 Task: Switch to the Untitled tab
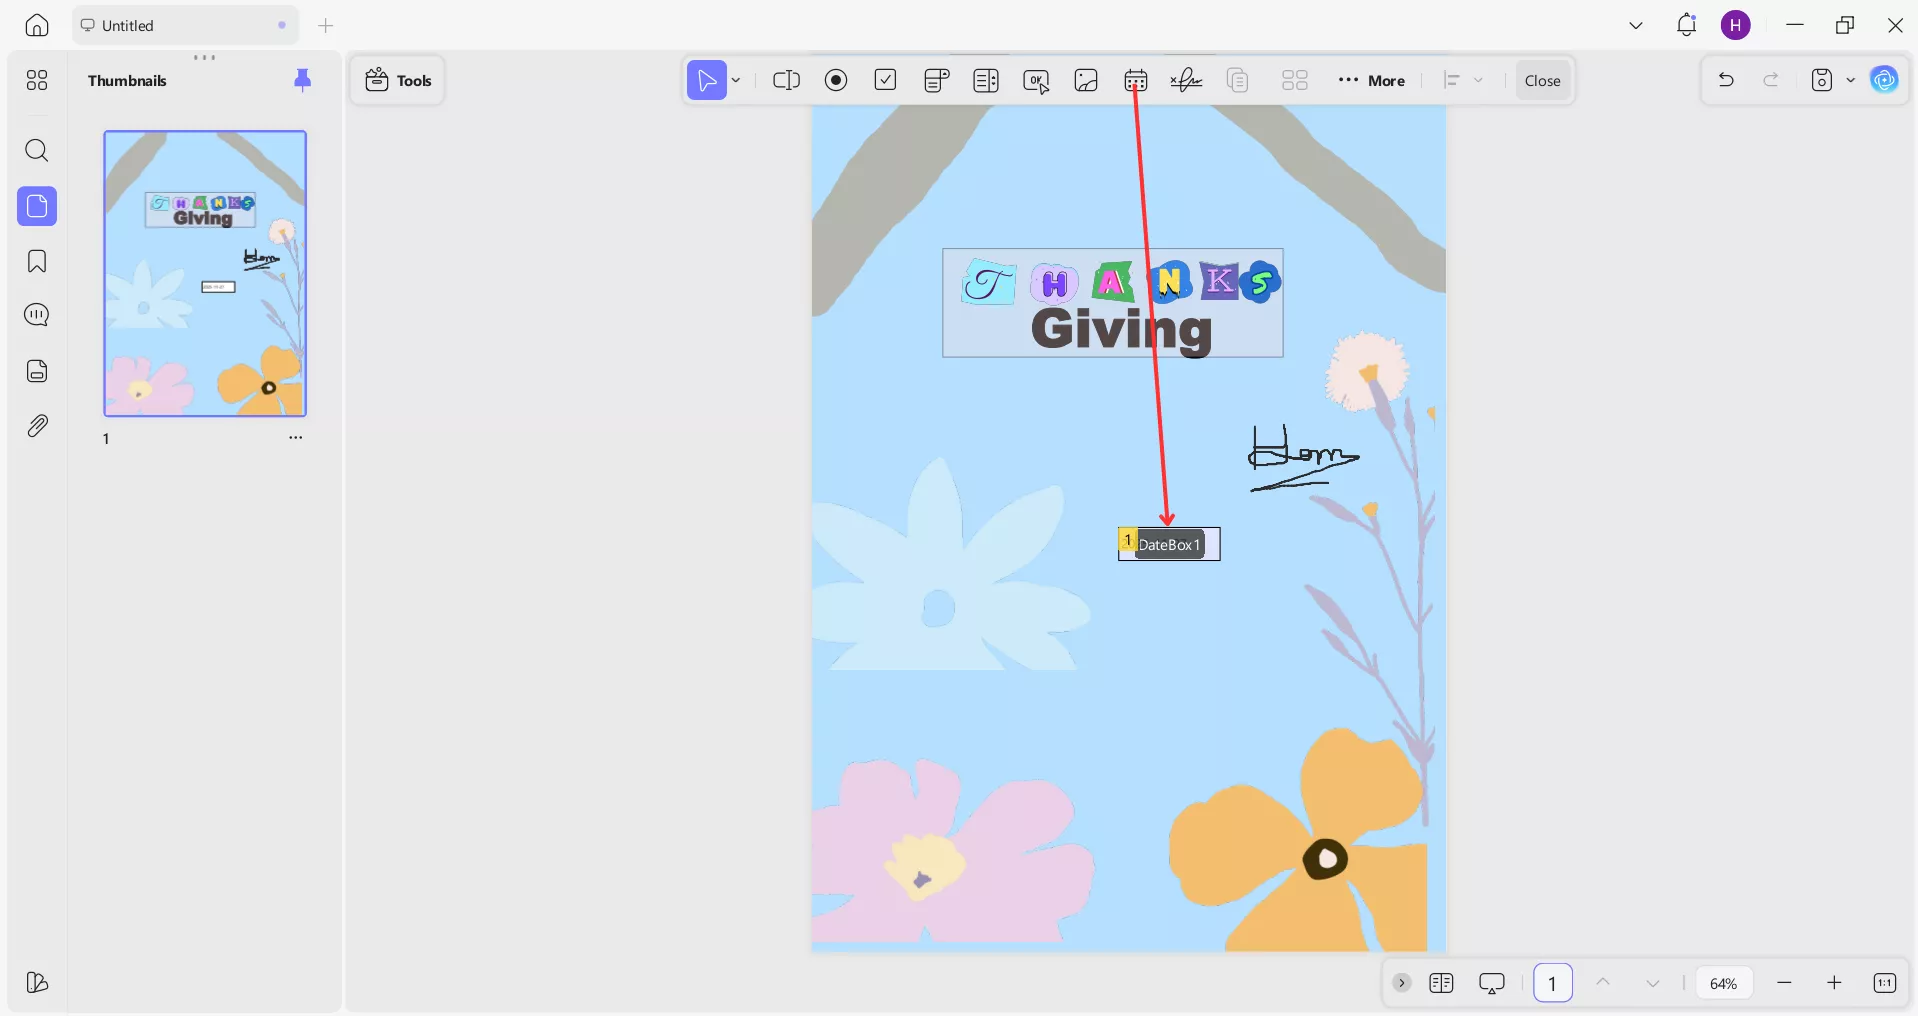[x=186, y=26]
